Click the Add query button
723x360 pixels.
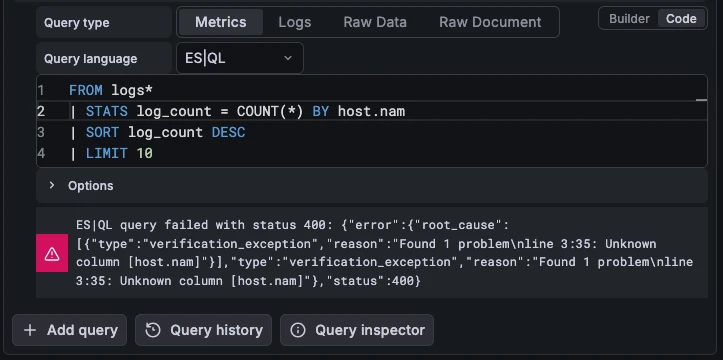70,330
